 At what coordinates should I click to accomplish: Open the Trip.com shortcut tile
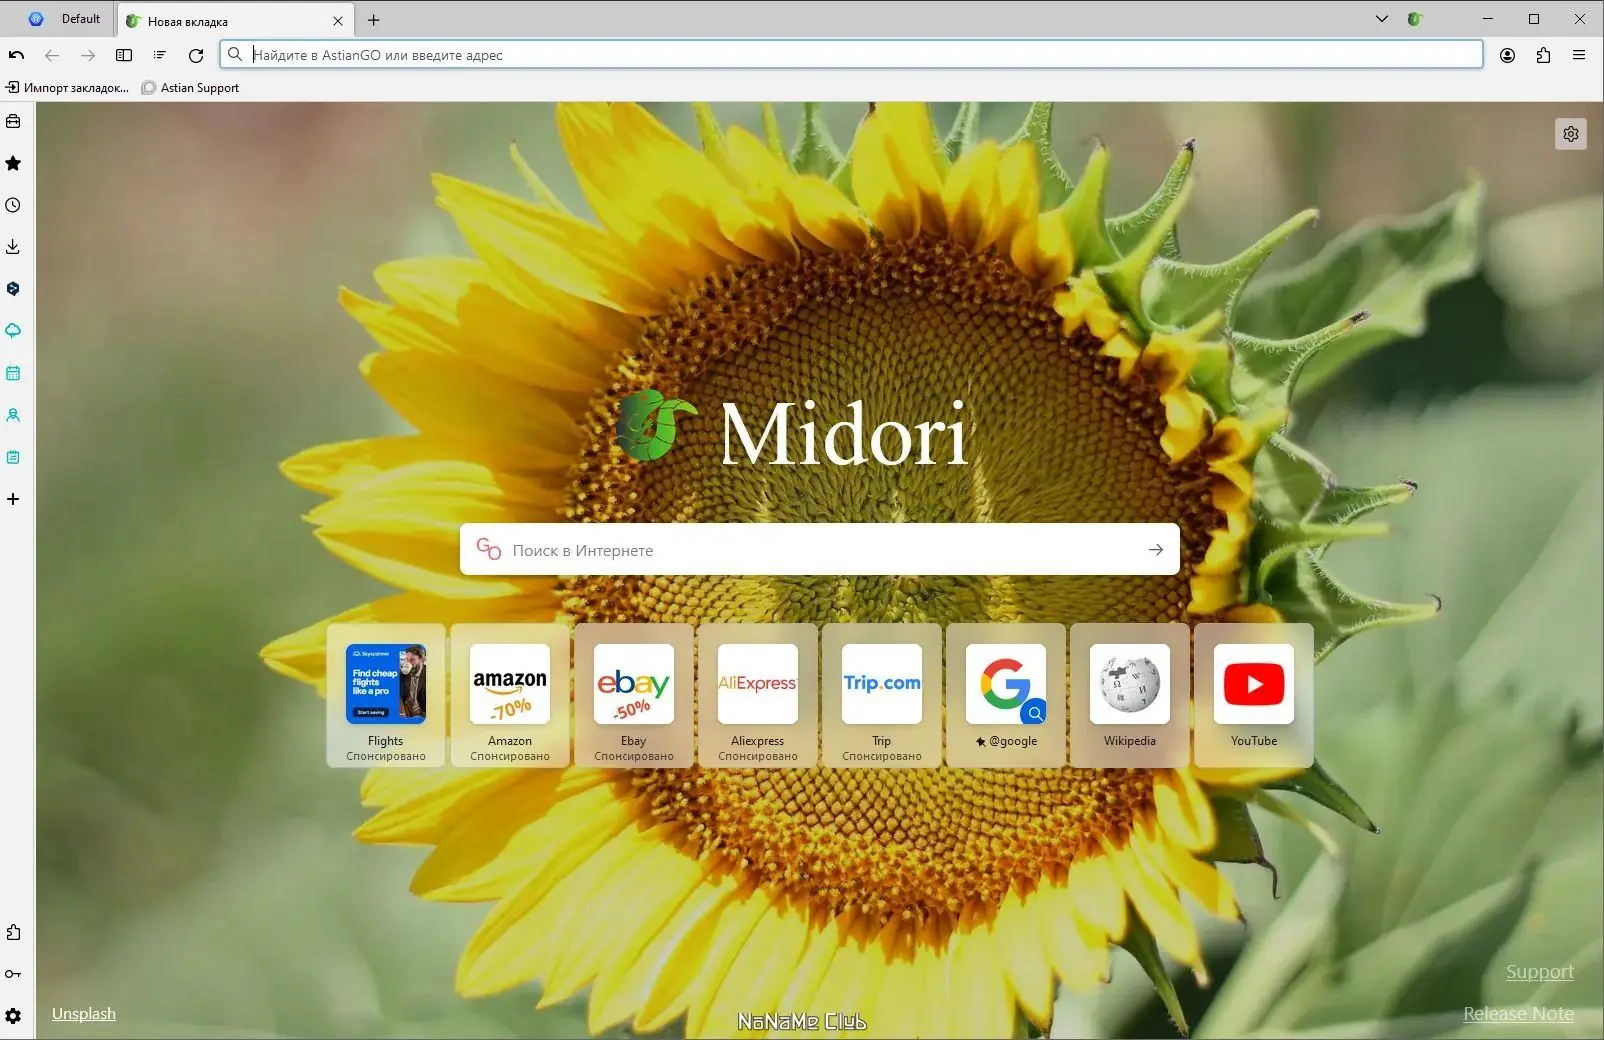882,696
